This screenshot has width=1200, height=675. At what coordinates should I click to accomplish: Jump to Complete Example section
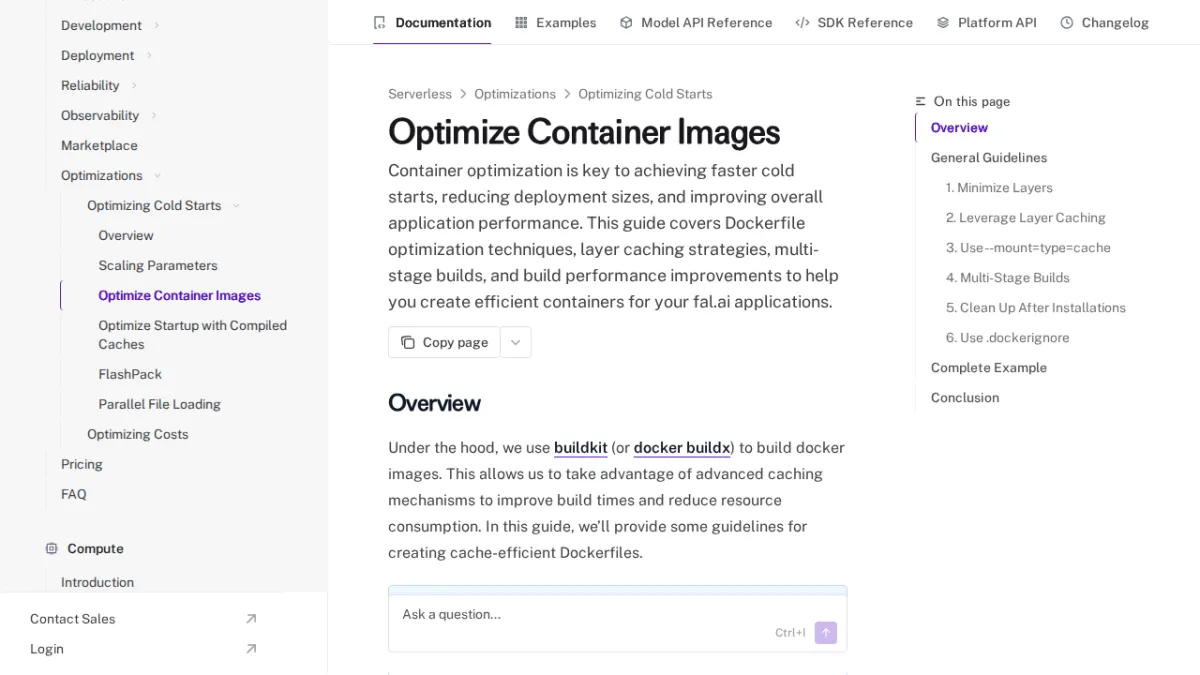989,367
